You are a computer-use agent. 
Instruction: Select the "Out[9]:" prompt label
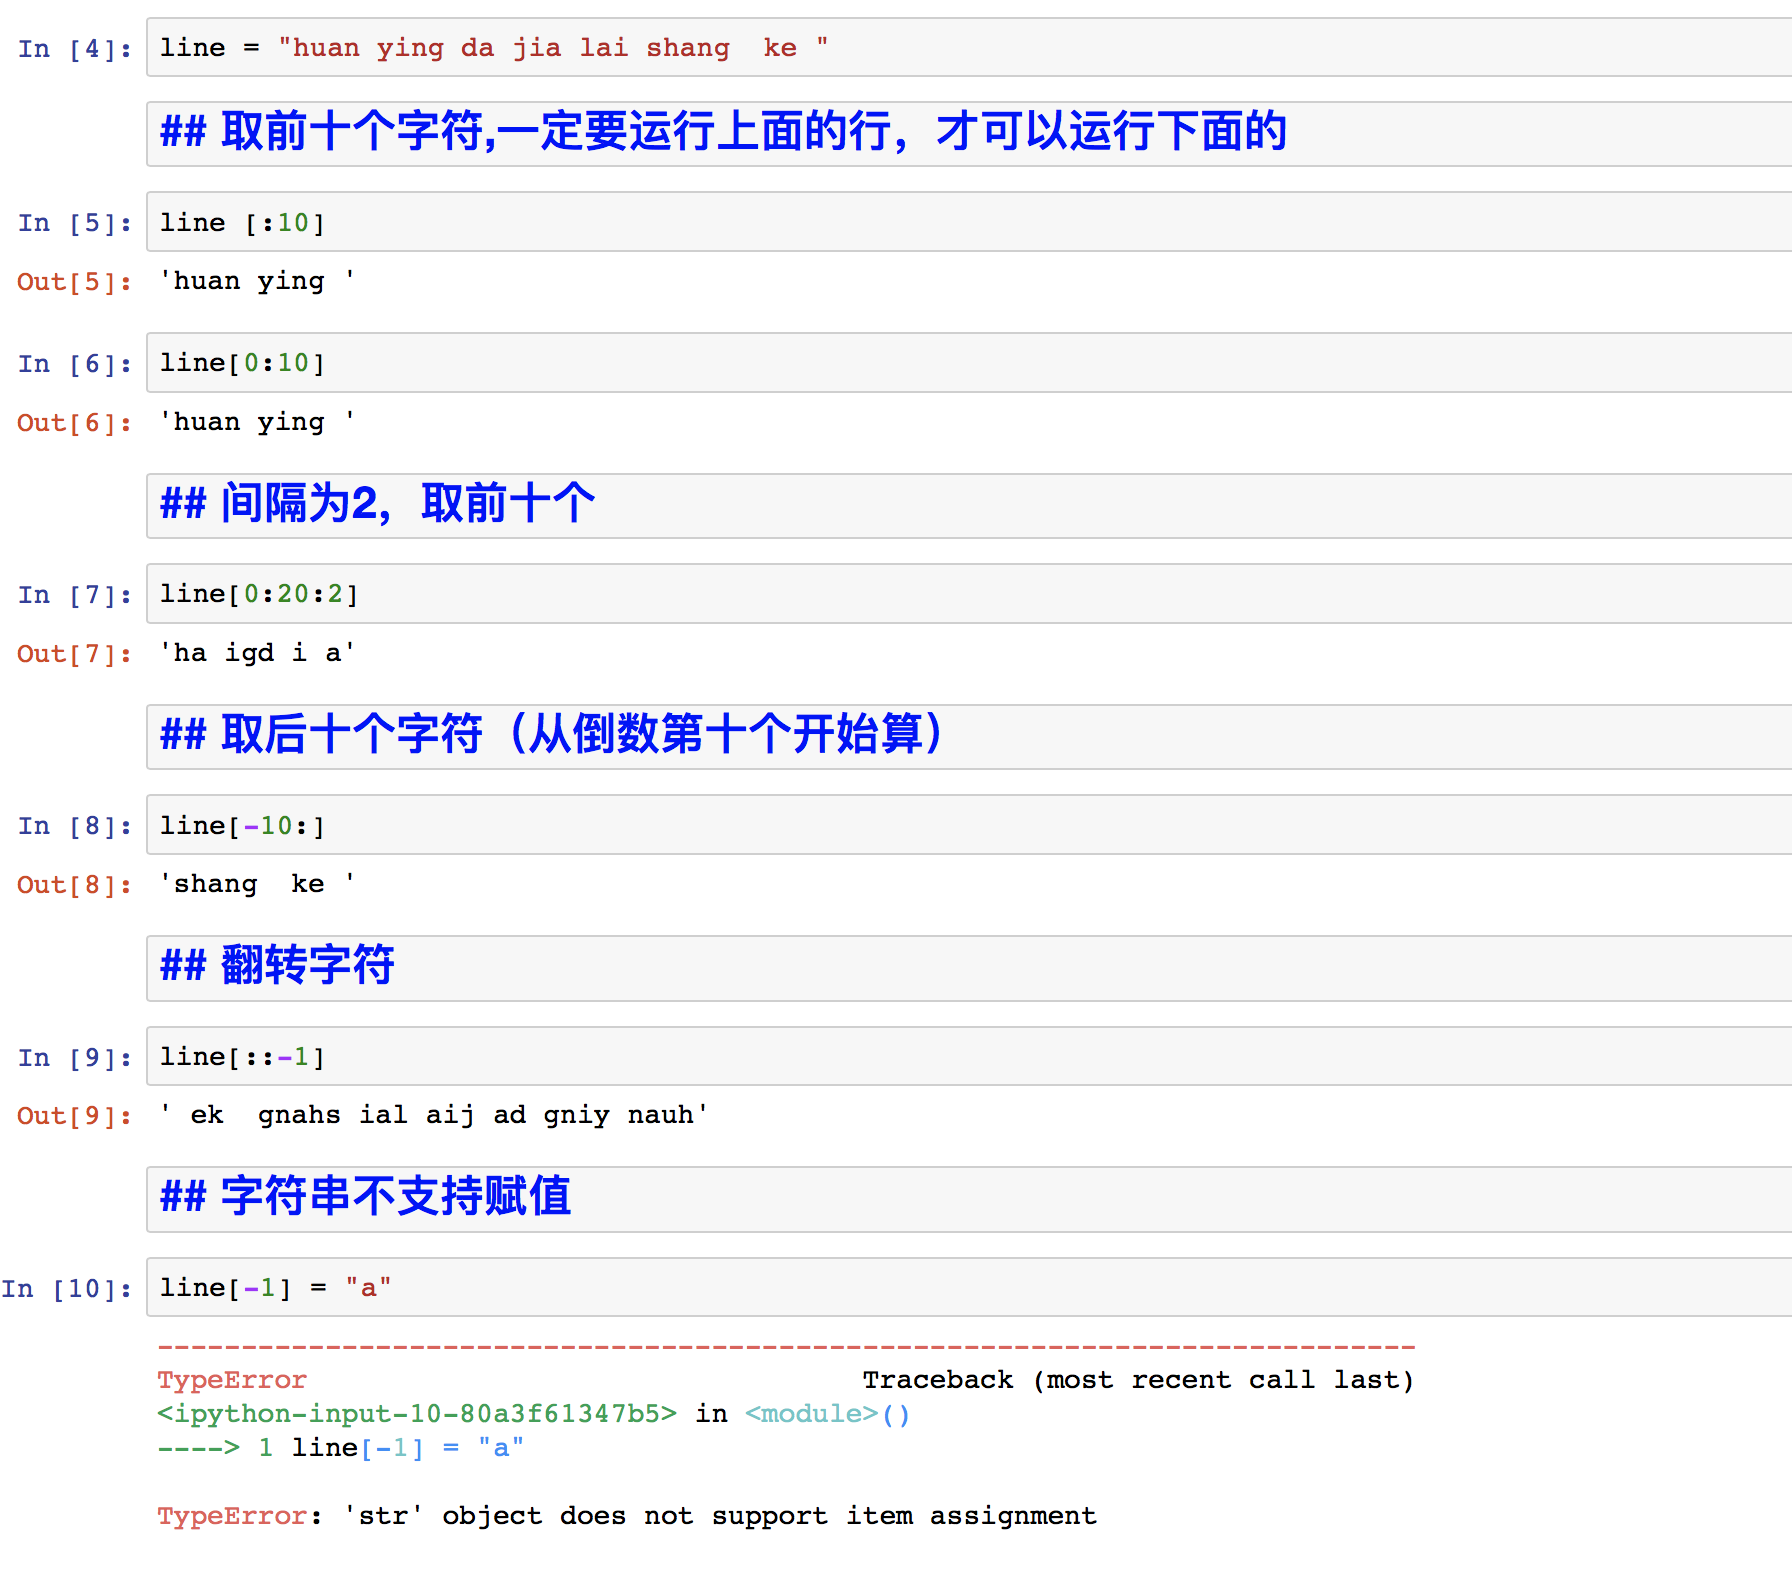pyautogui.click(x=75, y=1116)
